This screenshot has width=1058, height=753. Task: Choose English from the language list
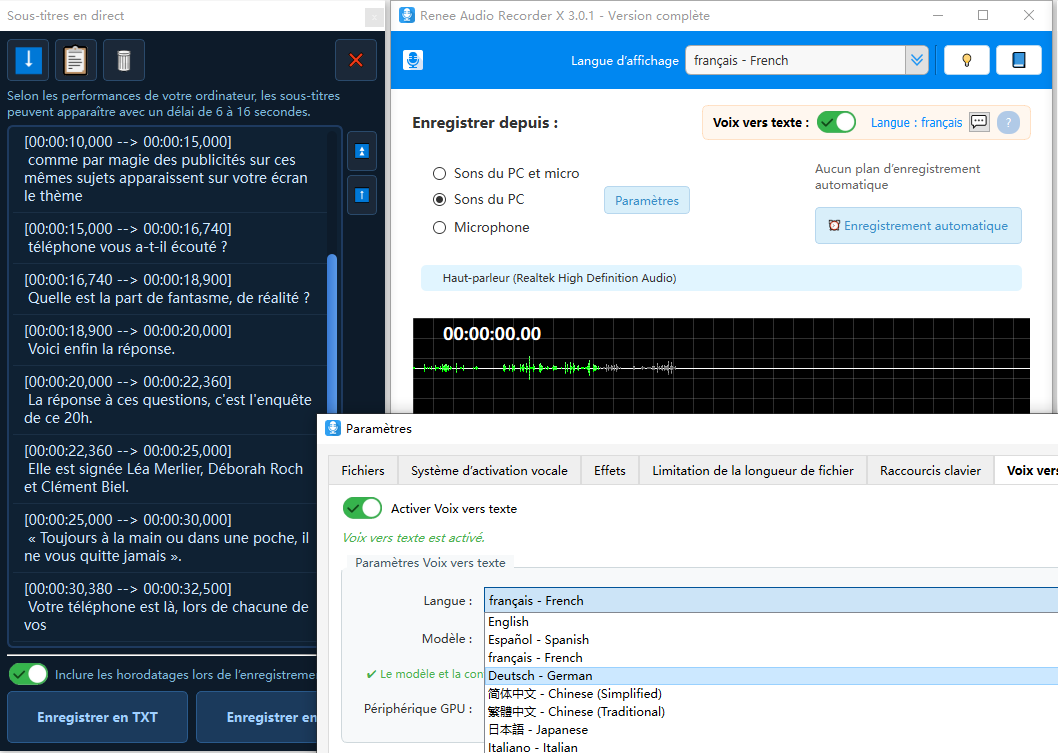[x=771, y=621]
